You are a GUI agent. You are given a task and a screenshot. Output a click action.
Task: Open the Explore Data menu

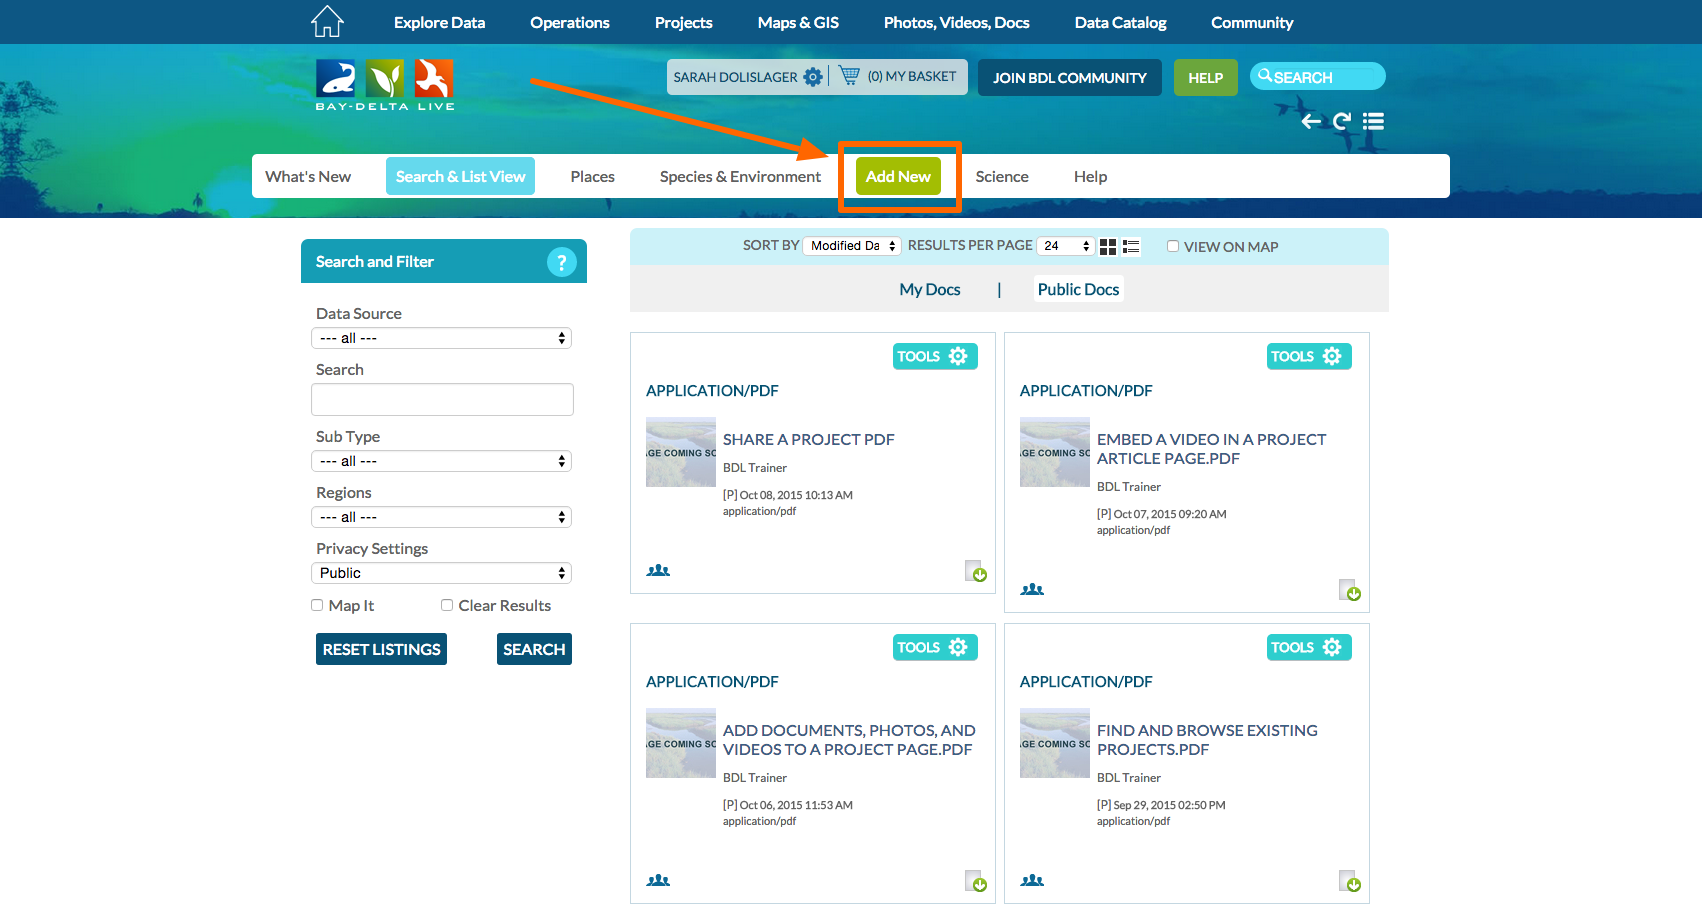(439, 22)
